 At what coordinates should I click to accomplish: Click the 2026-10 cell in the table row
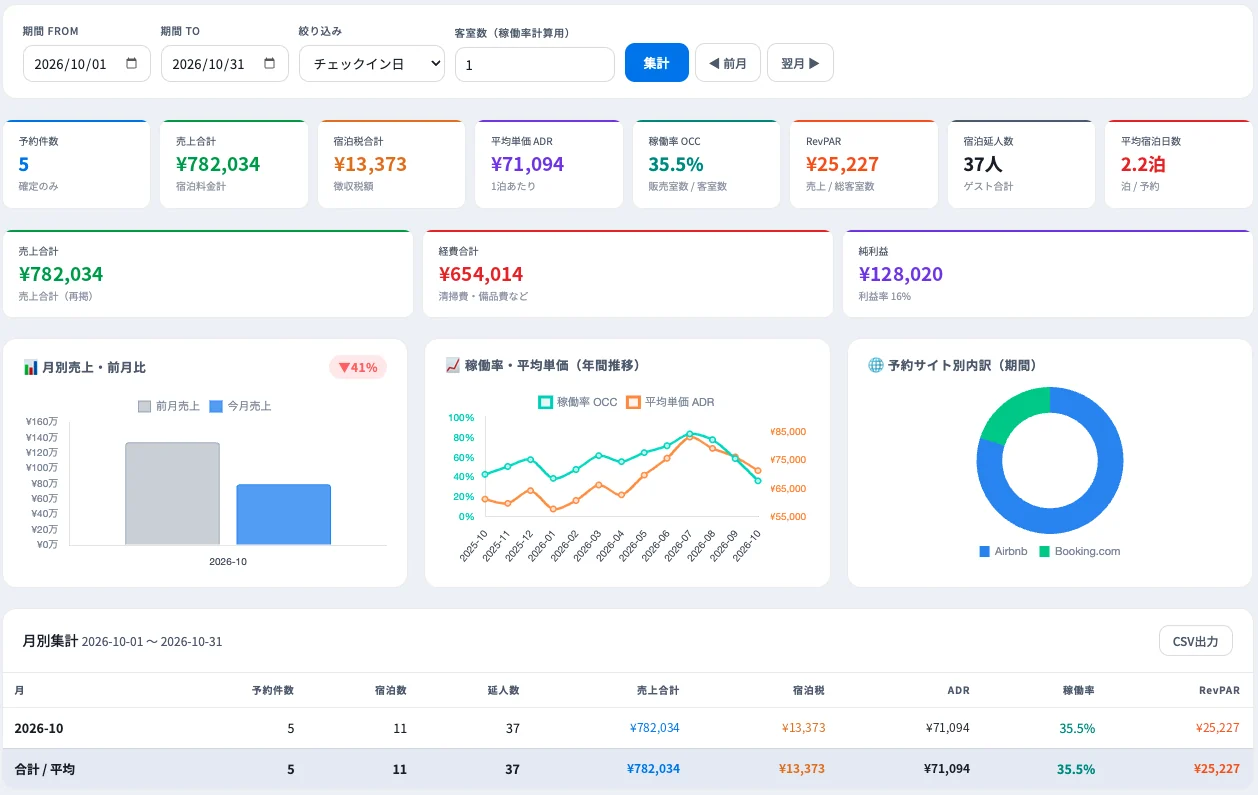[x=39, y=728]
